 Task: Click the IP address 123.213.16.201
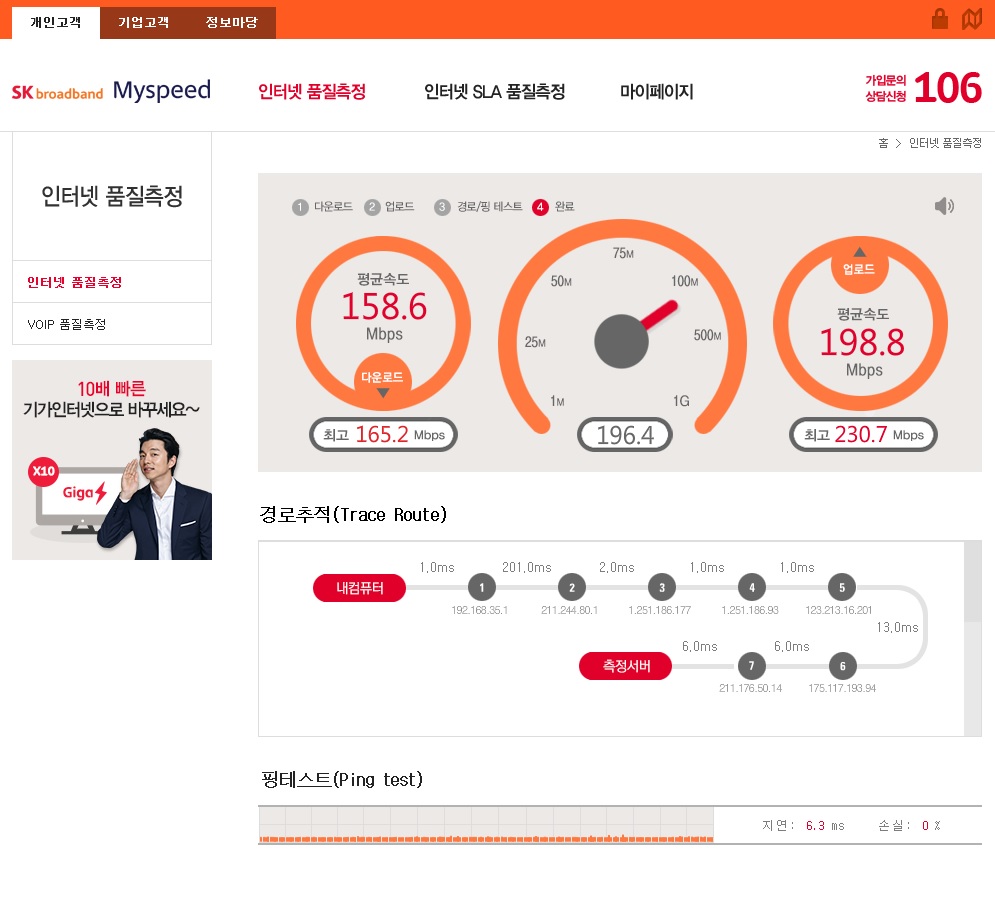839,610
